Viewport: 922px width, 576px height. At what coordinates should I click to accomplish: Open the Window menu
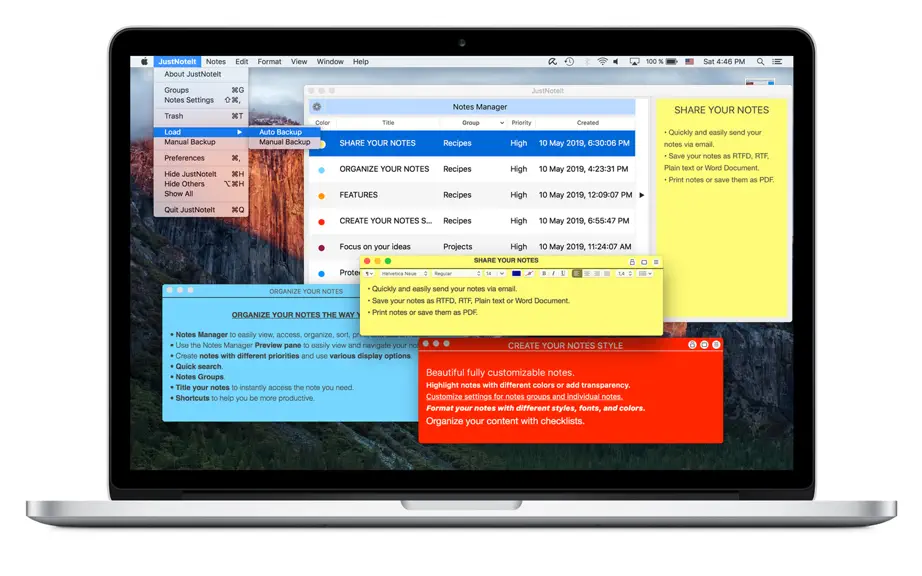330,61
